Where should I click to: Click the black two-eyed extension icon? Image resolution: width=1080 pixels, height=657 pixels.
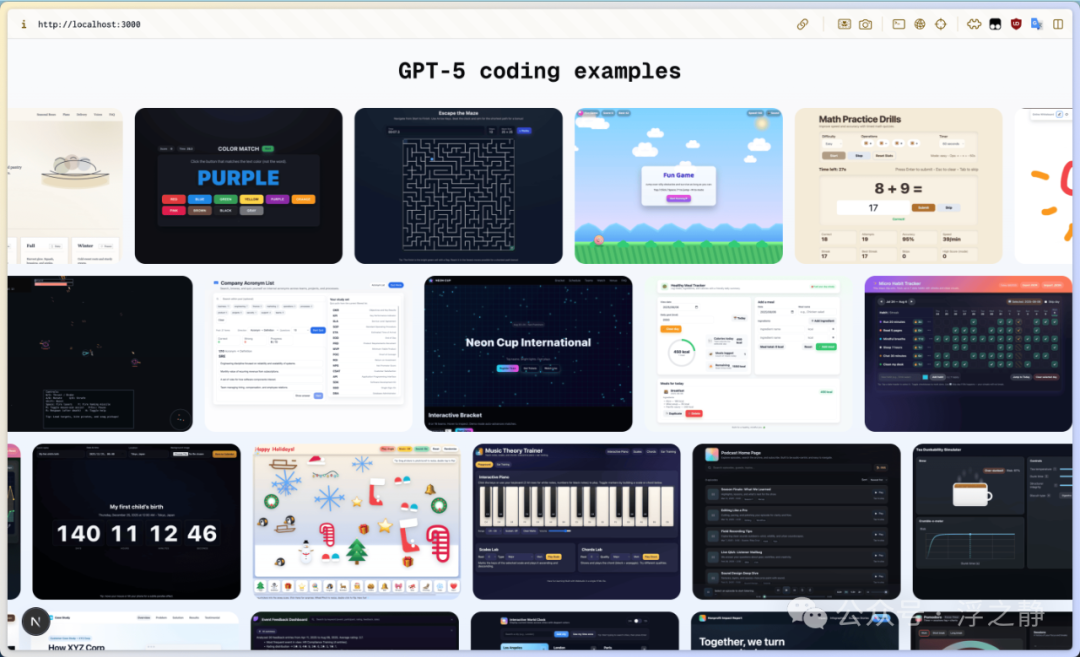tap(995, 24)
